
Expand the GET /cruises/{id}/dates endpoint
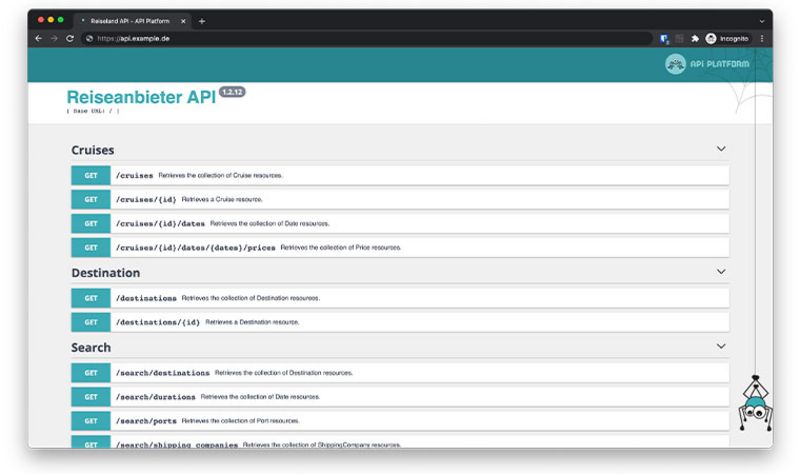(399, 223)
